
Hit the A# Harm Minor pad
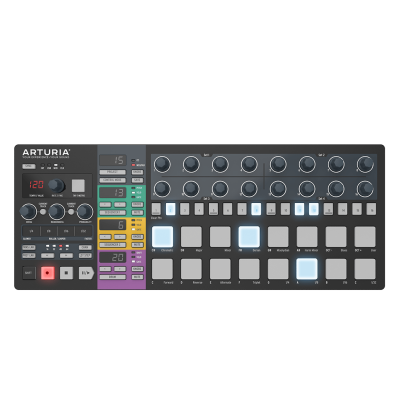307,236
